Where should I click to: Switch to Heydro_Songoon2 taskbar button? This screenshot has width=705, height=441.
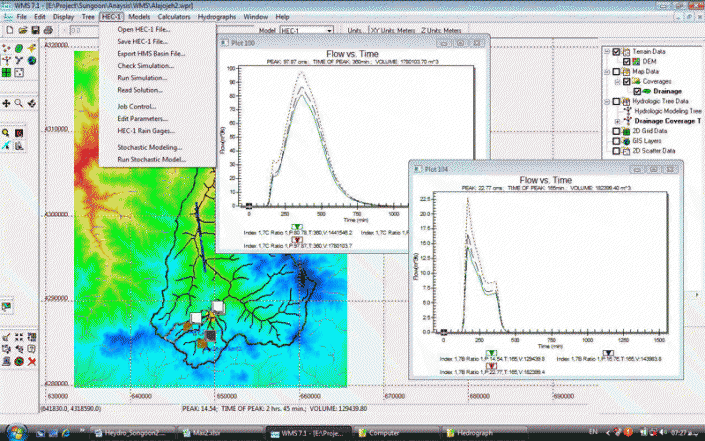(x=132, y=433)
